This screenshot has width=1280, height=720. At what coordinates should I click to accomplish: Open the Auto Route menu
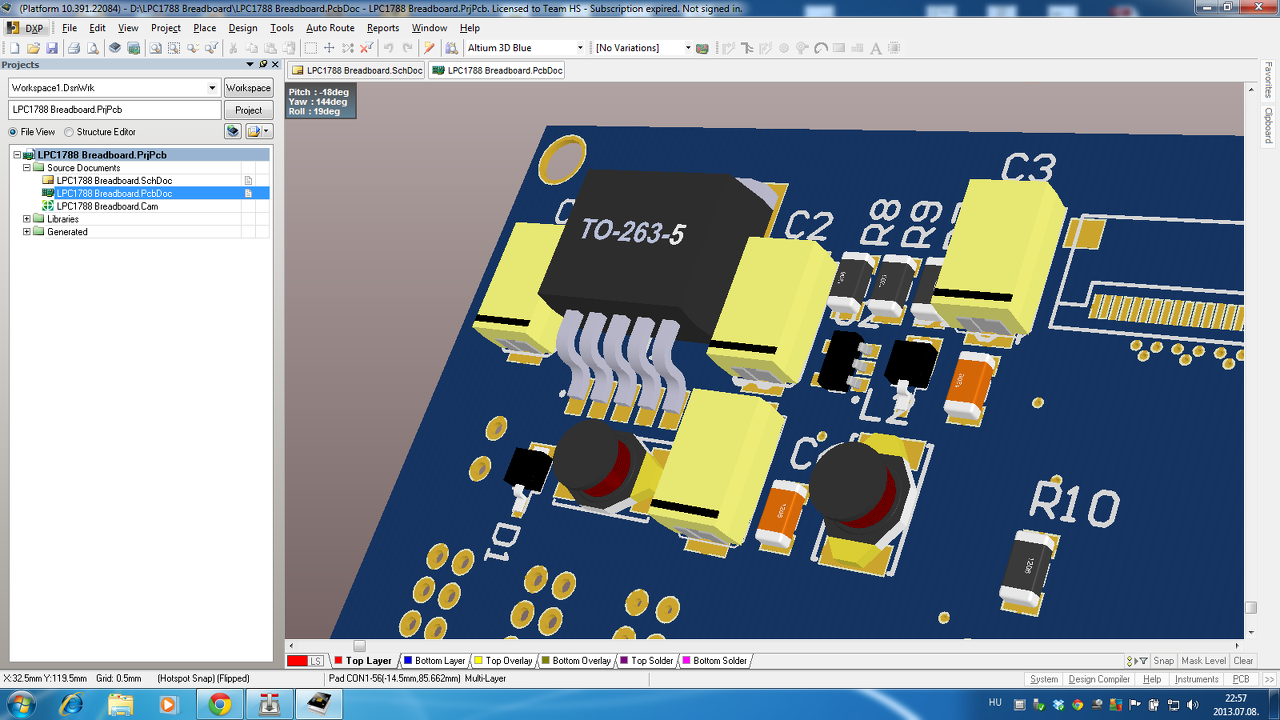tap(330, 28)
